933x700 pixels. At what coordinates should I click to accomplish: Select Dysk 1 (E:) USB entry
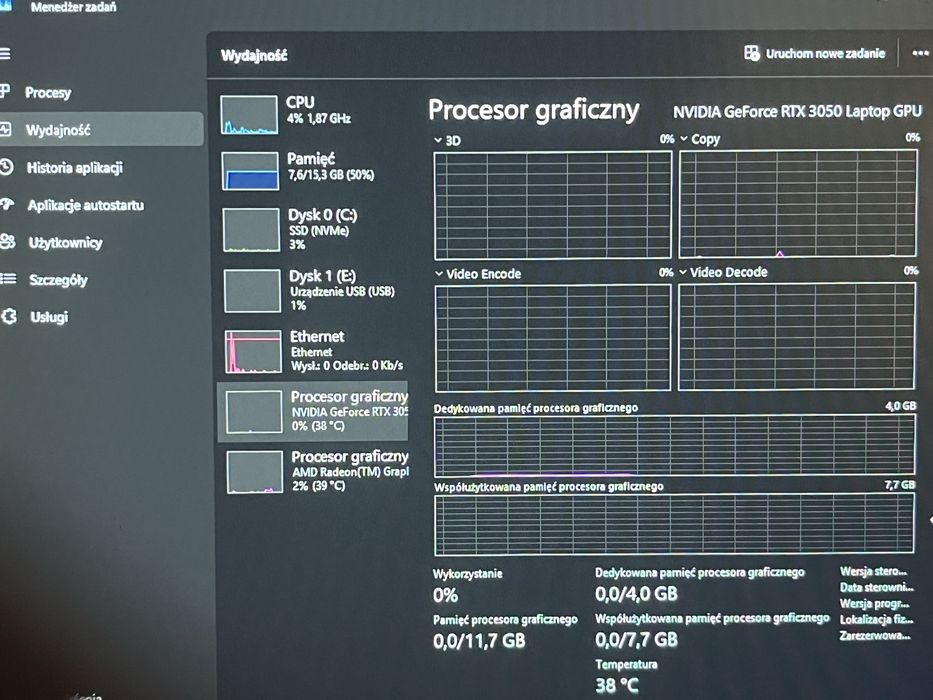pyautogui.click(x=312, y=290)
